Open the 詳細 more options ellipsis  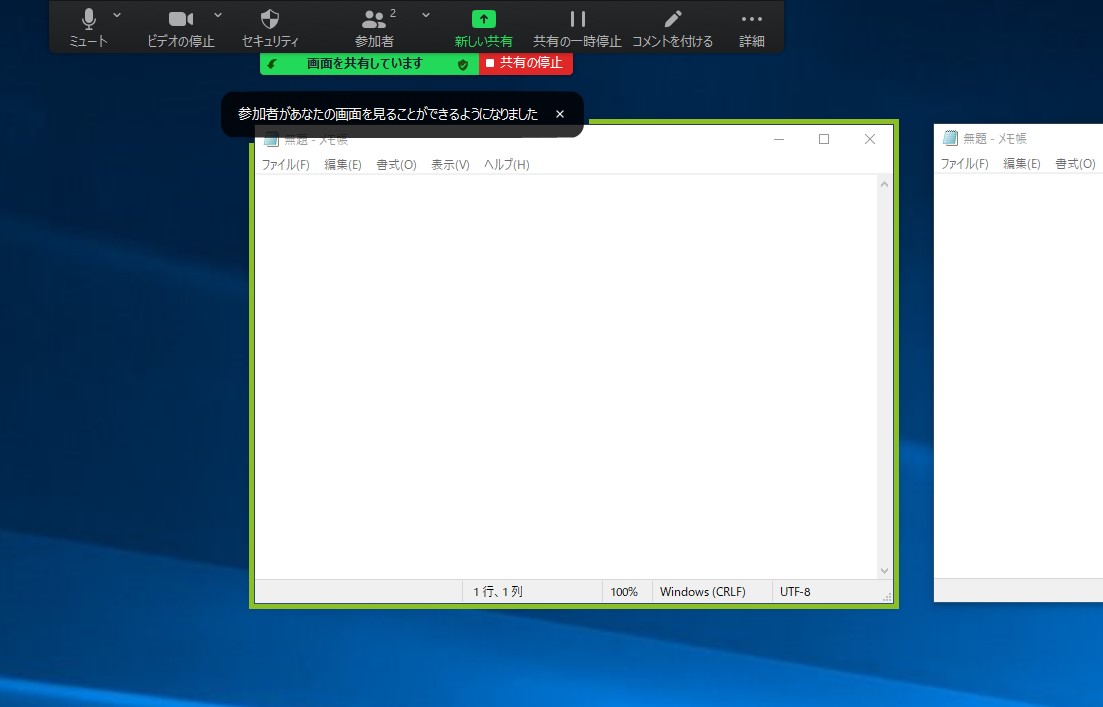click(x=751, y=27)
